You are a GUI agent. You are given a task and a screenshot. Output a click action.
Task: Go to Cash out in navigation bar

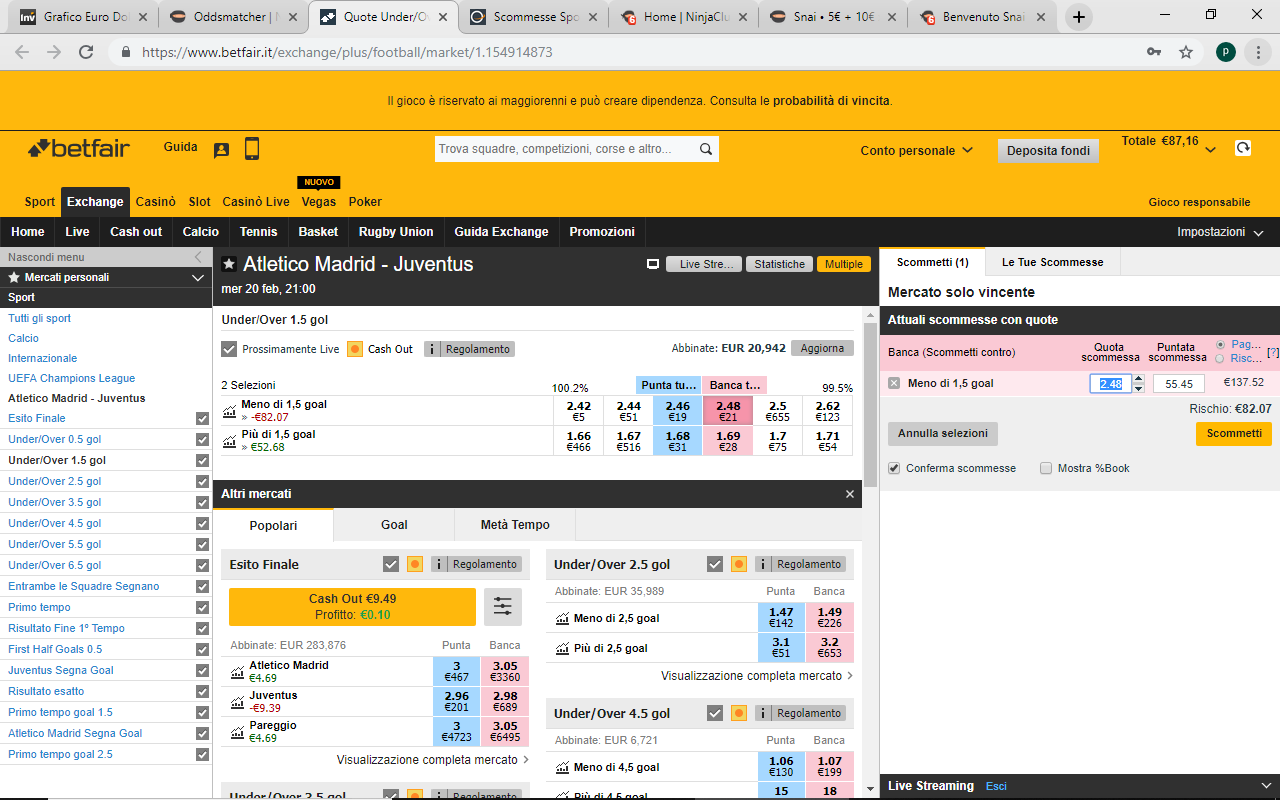pos(136,232)
